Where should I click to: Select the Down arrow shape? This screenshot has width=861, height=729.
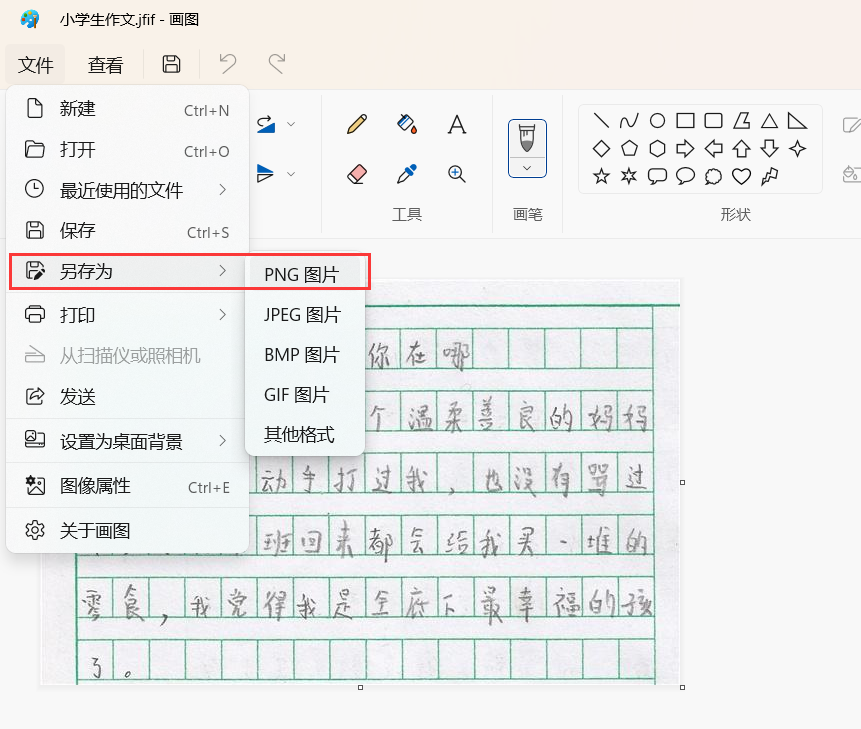click(769, 148)
